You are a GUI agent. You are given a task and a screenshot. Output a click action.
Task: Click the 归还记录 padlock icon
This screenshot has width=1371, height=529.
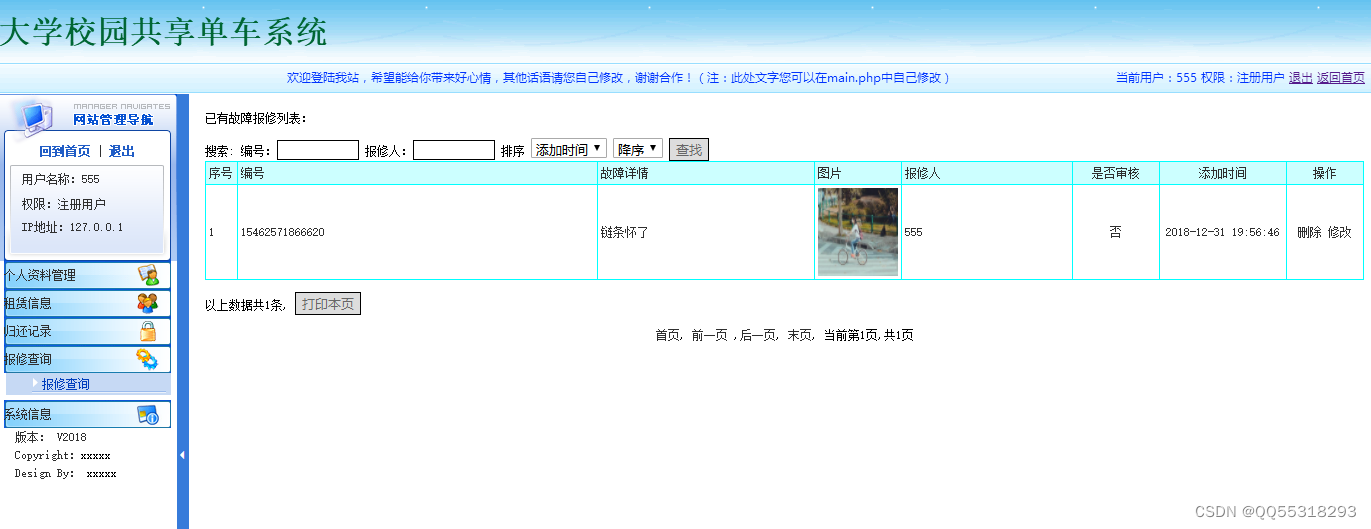point(148,331)
